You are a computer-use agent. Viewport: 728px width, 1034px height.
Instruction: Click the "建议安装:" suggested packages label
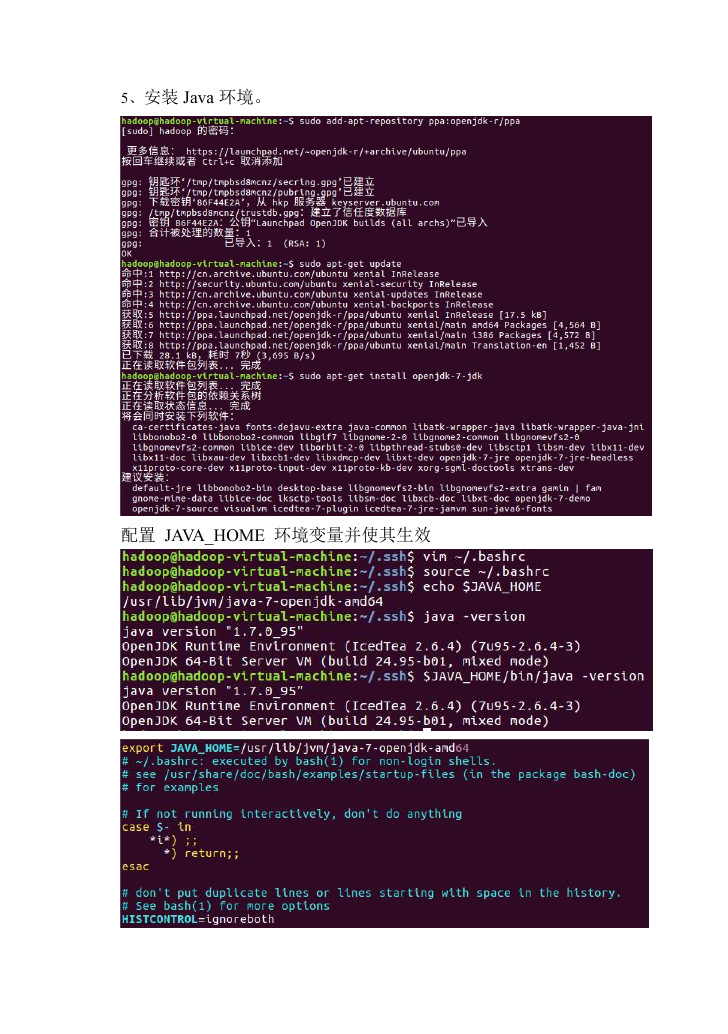coord(145,477)
